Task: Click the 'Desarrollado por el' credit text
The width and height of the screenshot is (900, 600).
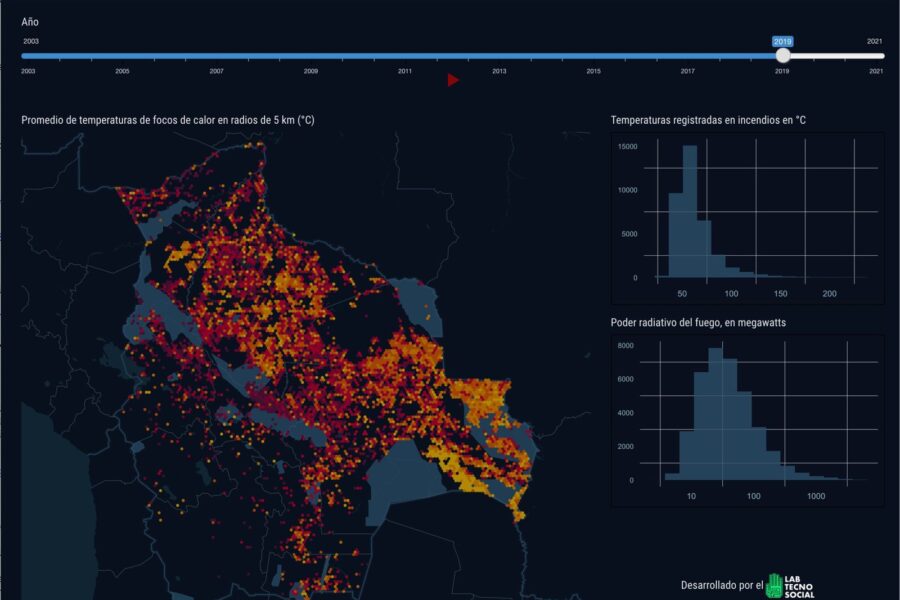Action: point(721,586)
